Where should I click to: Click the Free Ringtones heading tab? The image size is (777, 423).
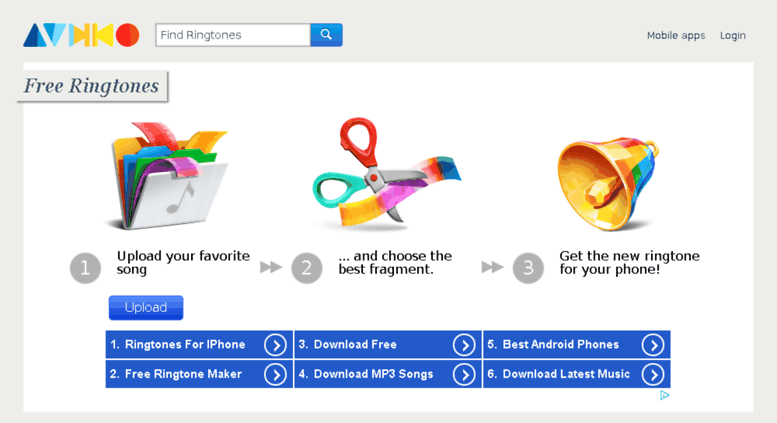pos(92,86)
